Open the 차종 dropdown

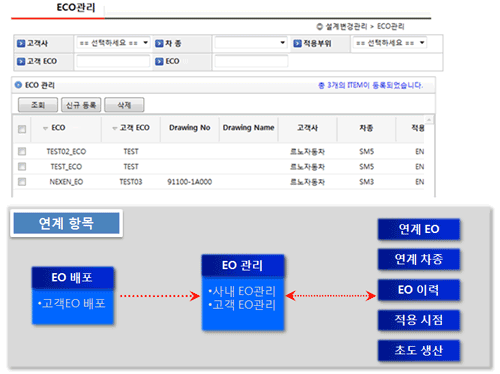(251, 43)
